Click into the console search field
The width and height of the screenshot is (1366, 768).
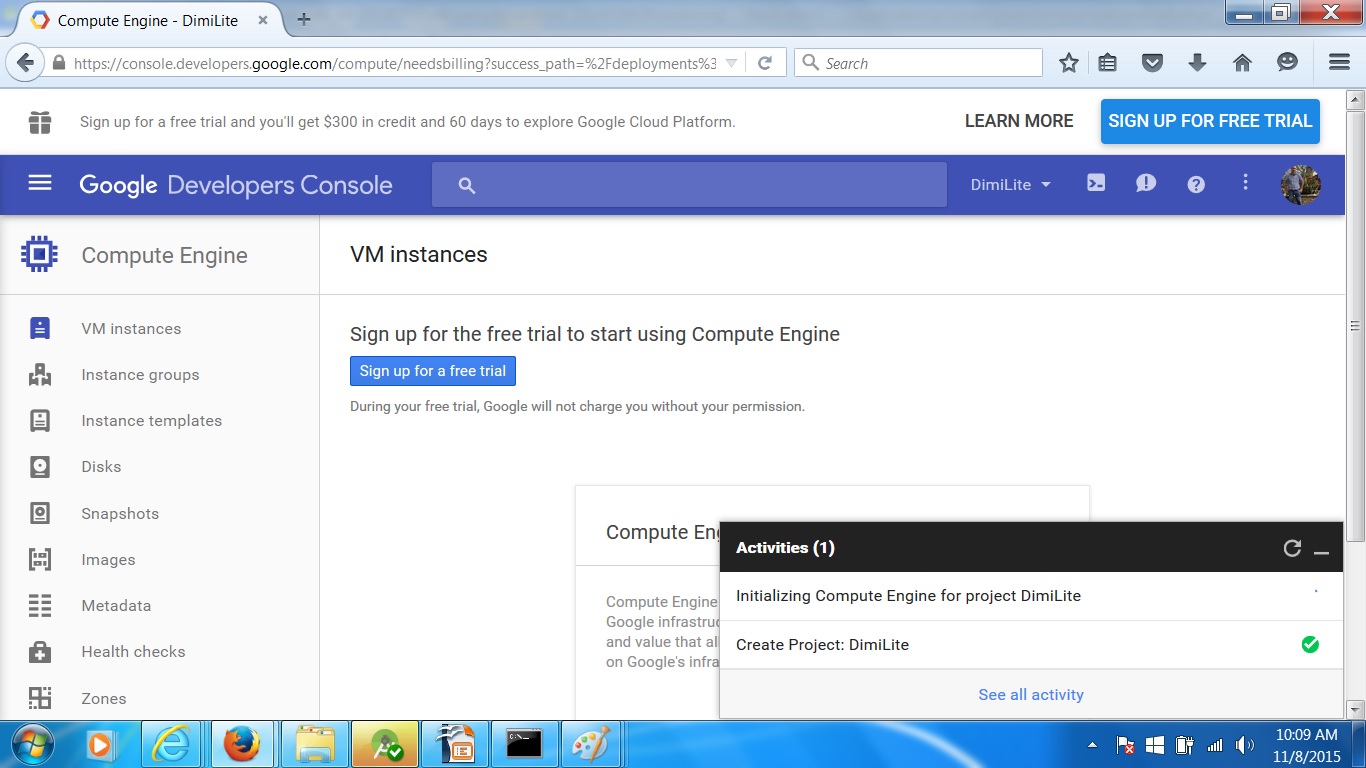(x=689, y=185)
